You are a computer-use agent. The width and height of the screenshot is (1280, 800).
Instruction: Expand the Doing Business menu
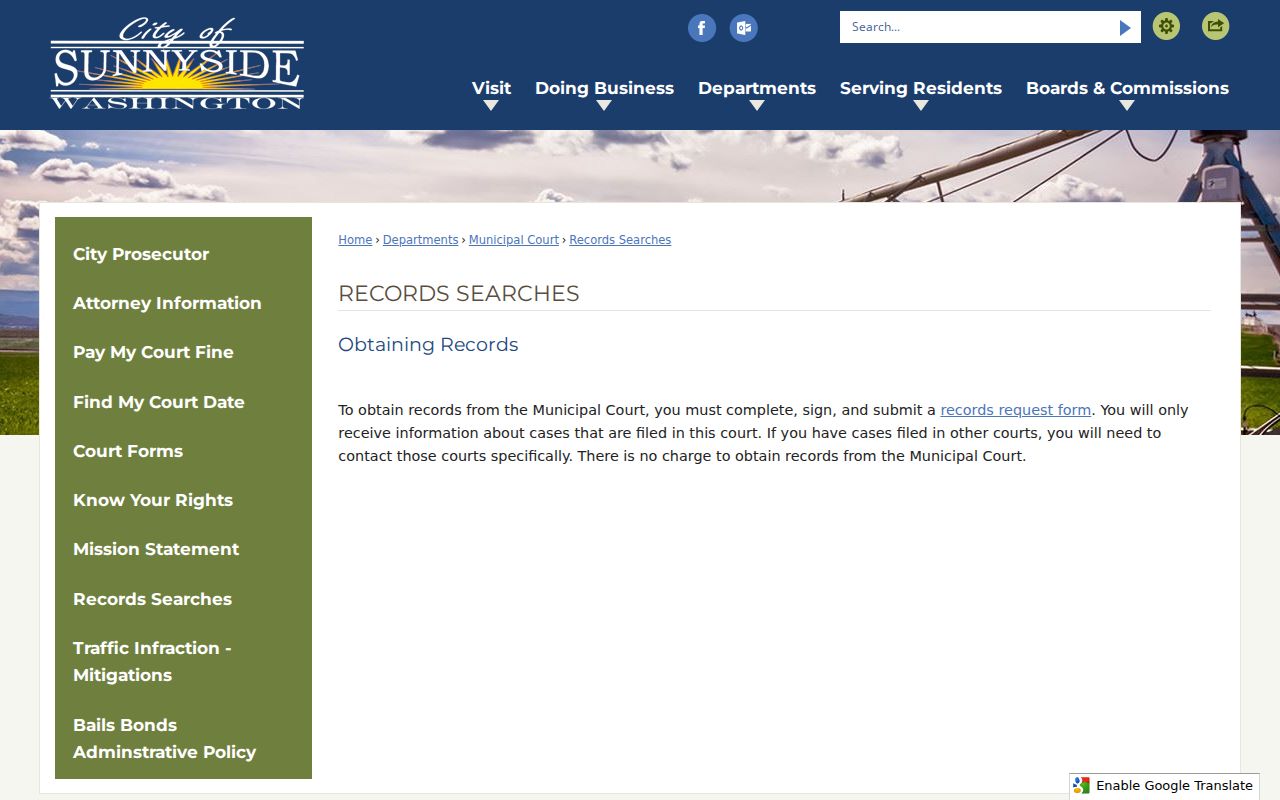604,88
